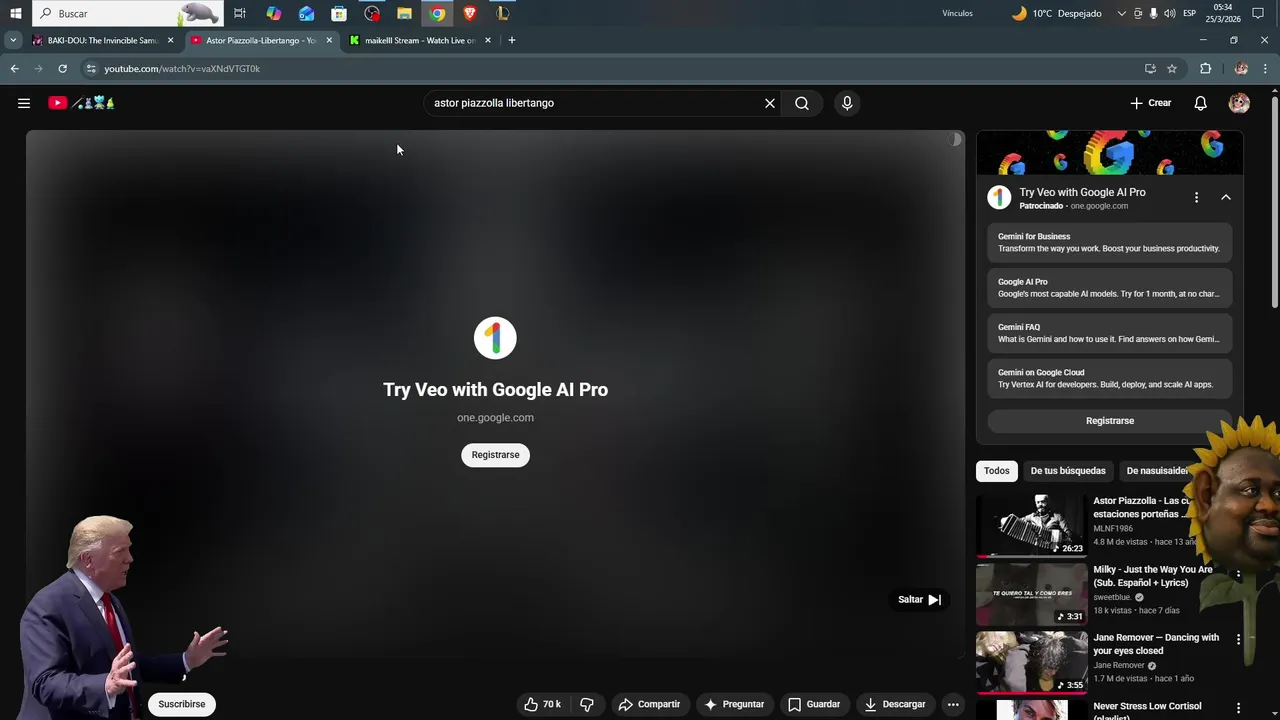Save the video with Guardar
This screenshot has width=1280, height=720.
[814, 704]
